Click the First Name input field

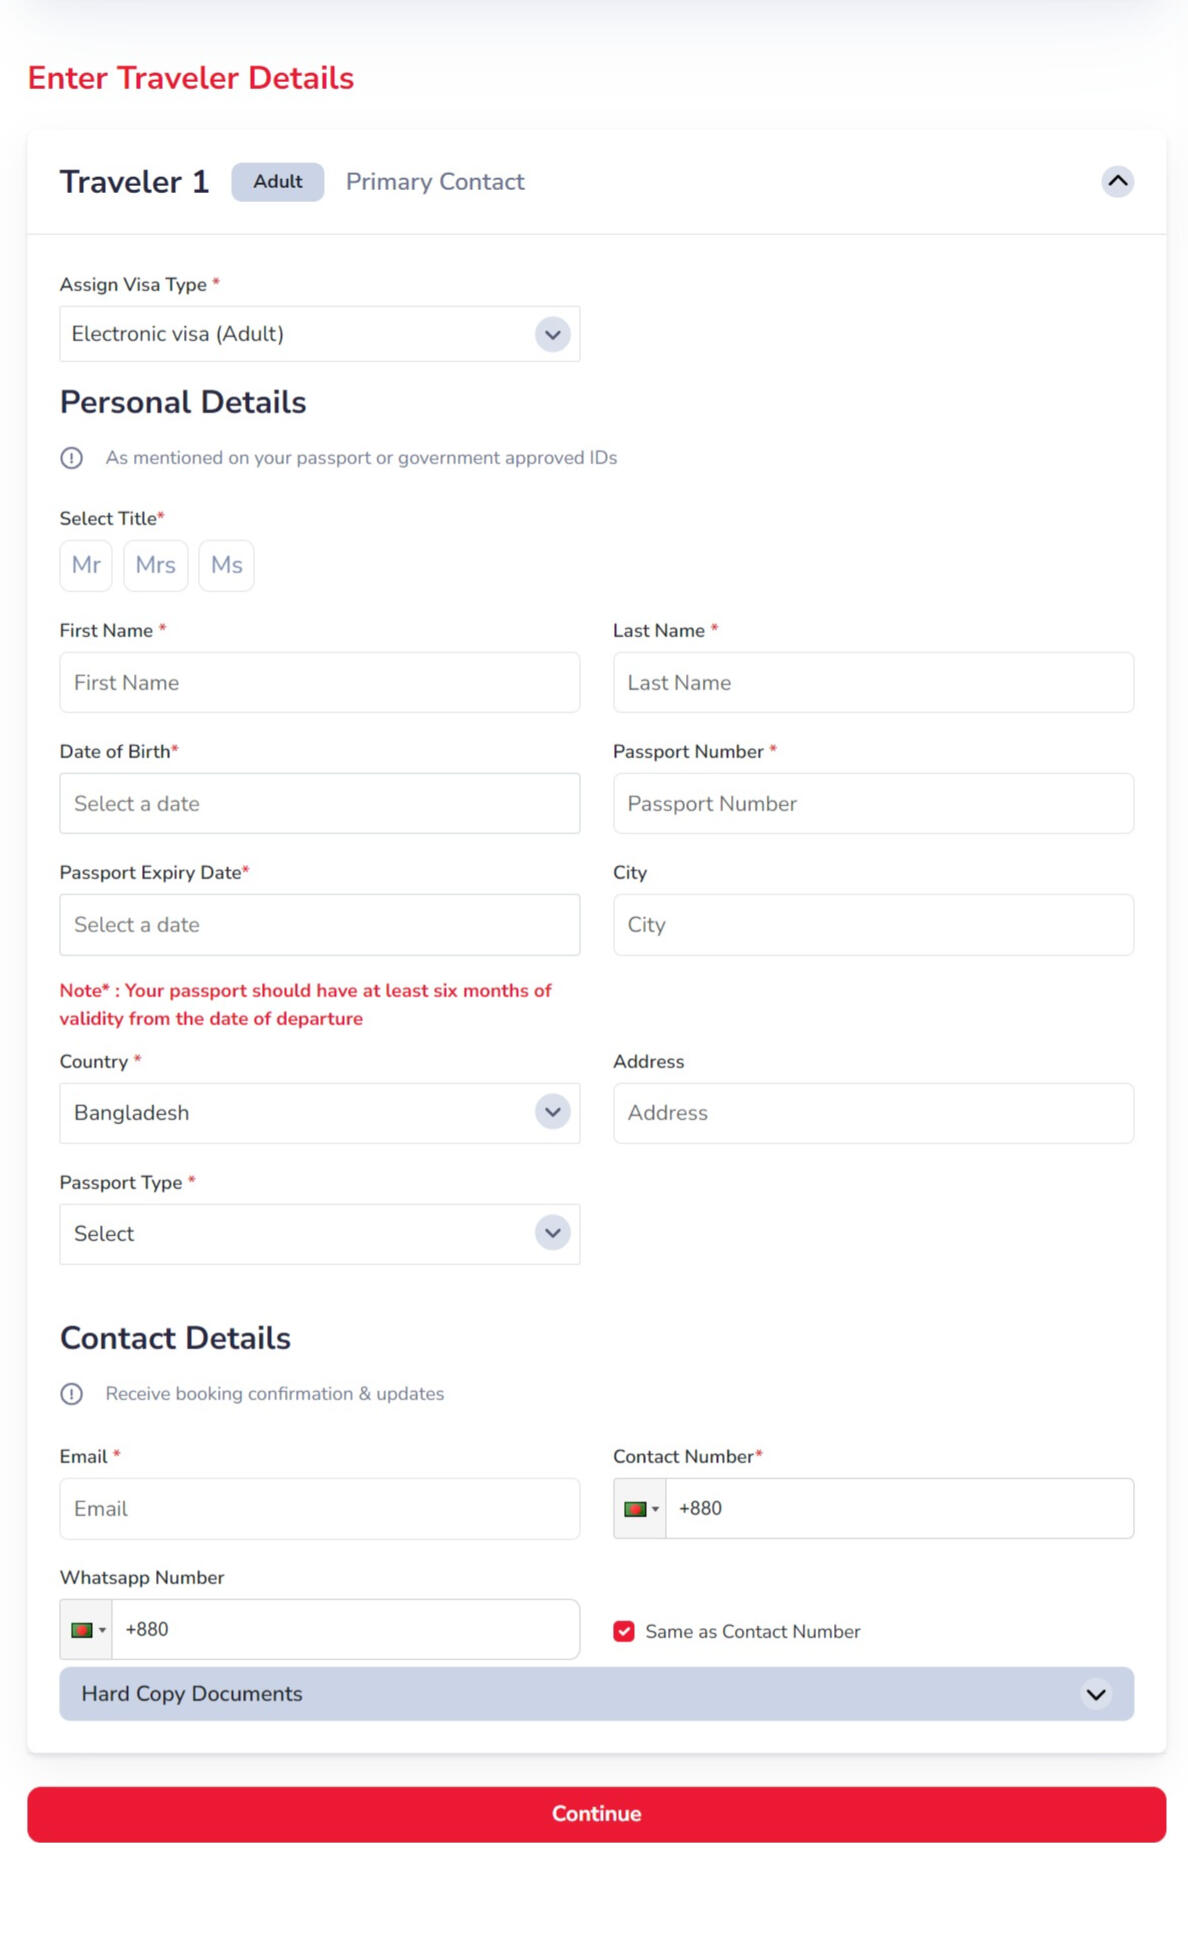pos(319,683)
